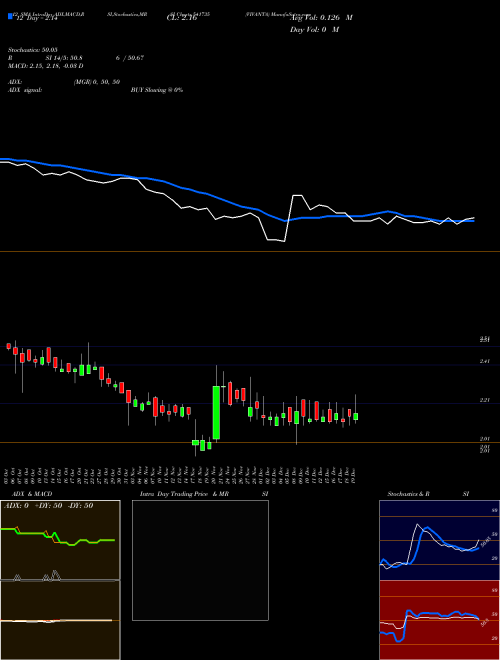
Task: Open the empty Intra Day Trading Price panel
Action: (200, 560)
